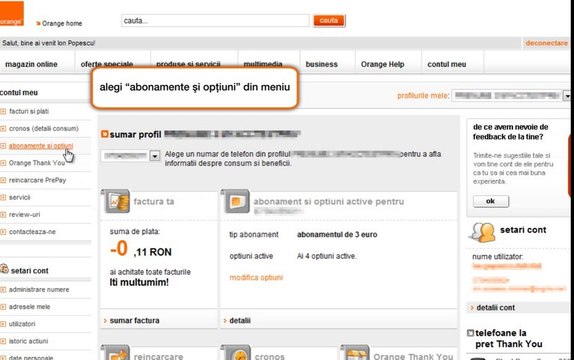Image resolution: width=574 pixels, height=360 pixels.
Task: Open the business menu
Action: (321, 64)
